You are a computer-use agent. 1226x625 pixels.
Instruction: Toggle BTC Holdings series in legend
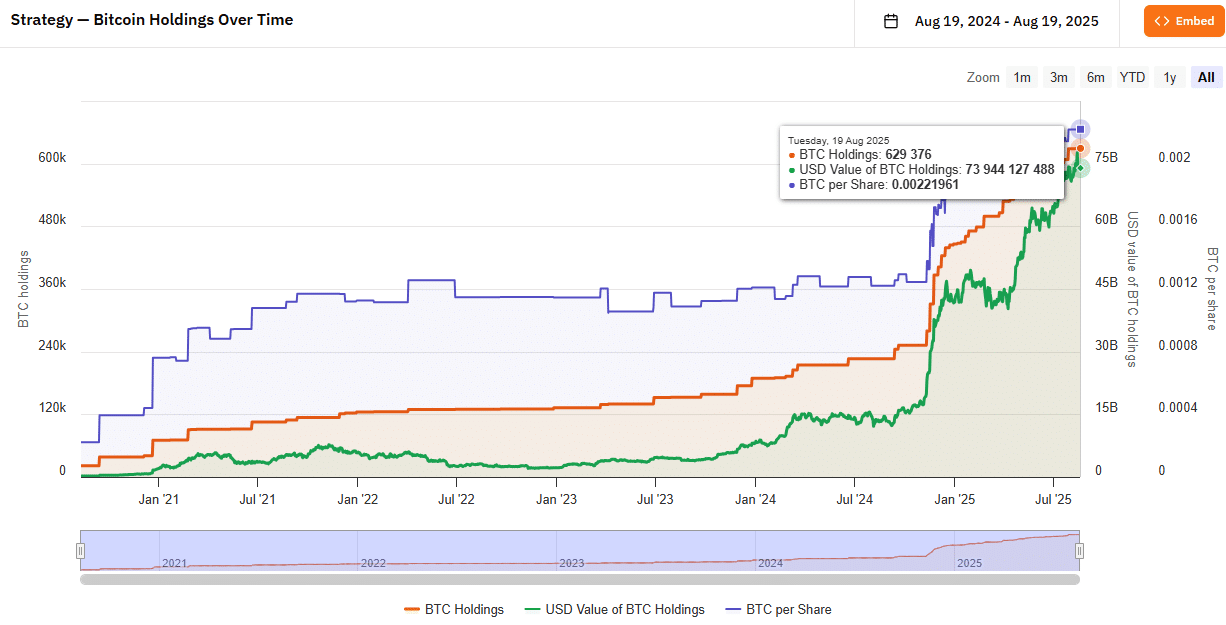(453, 609)
